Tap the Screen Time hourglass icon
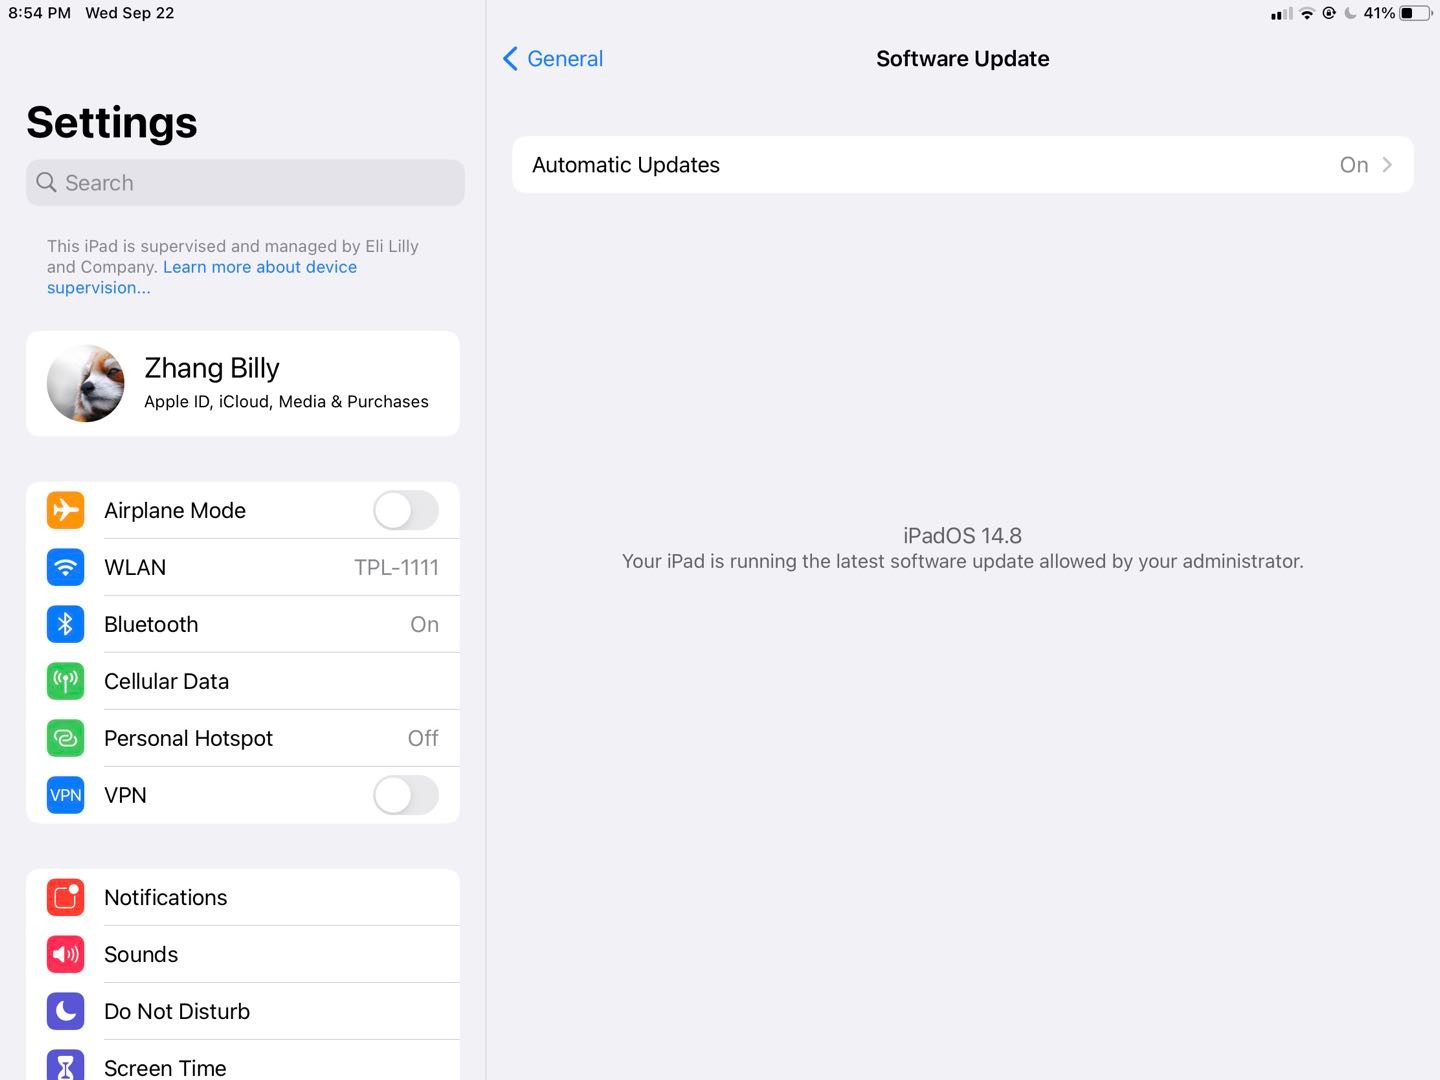The height and width of the screenshot is (1080, 1440). (x=65, y=1066)
